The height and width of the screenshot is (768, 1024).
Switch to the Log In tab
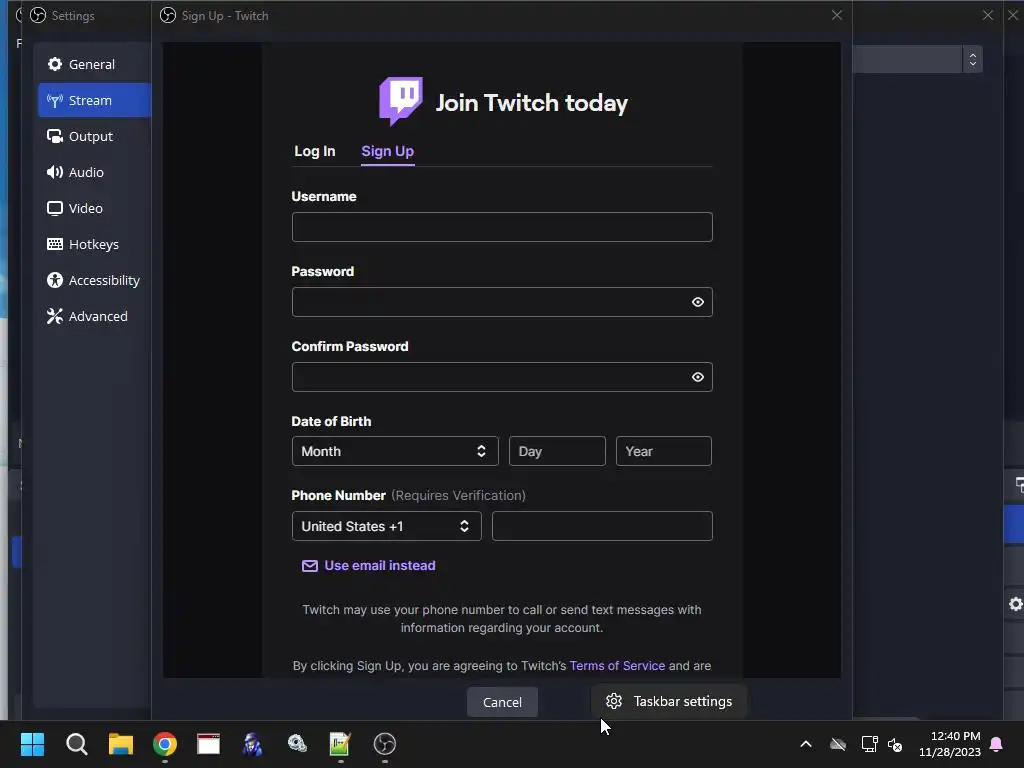point(314,151)
